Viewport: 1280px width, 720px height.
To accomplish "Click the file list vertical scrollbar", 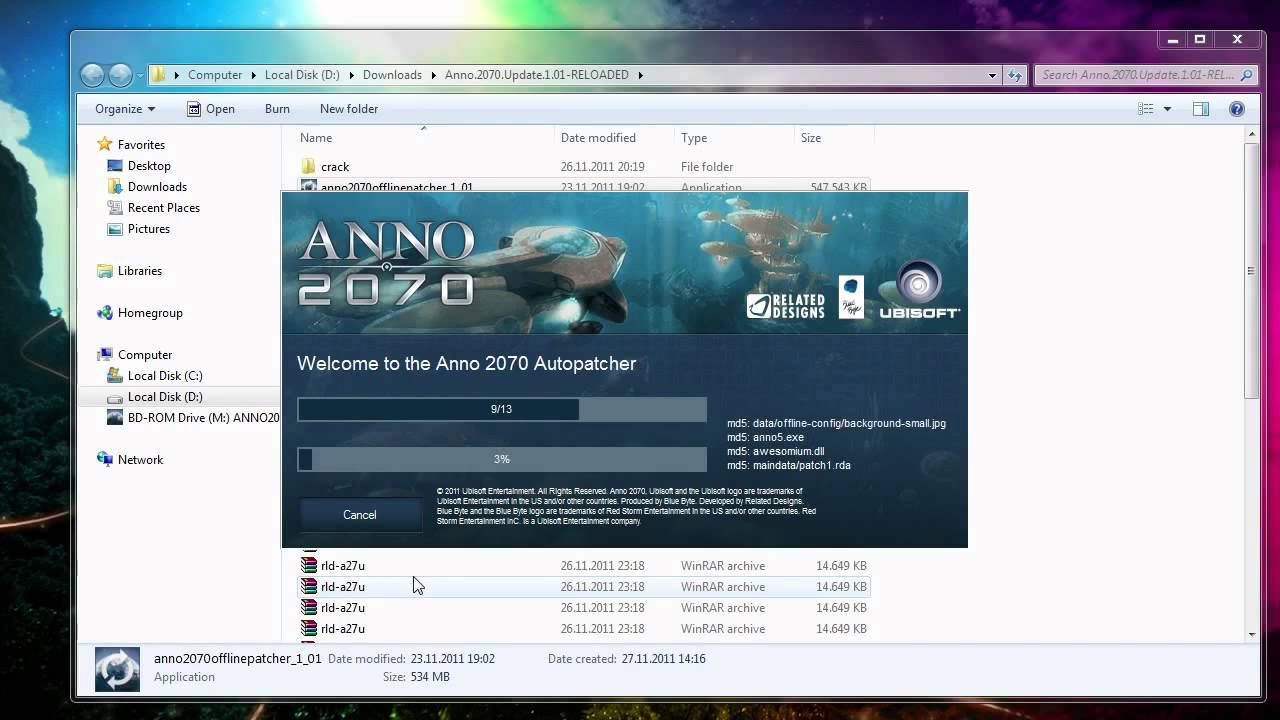I will click(1252, 270).
